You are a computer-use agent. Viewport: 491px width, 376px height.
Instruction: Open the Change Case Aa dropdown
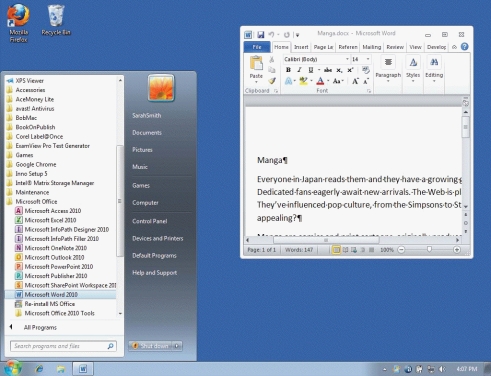(x=338, y=81)
